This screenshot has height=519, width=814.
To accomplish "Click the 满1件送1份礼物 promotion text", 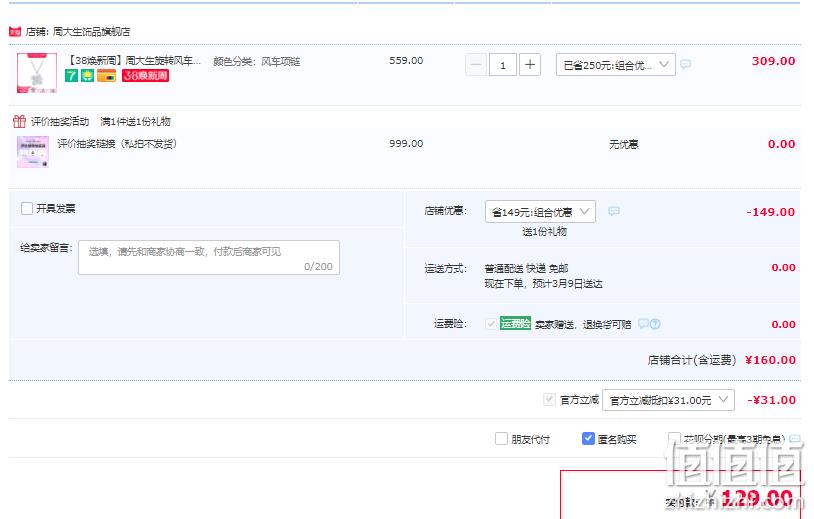I will coord(135,122).
